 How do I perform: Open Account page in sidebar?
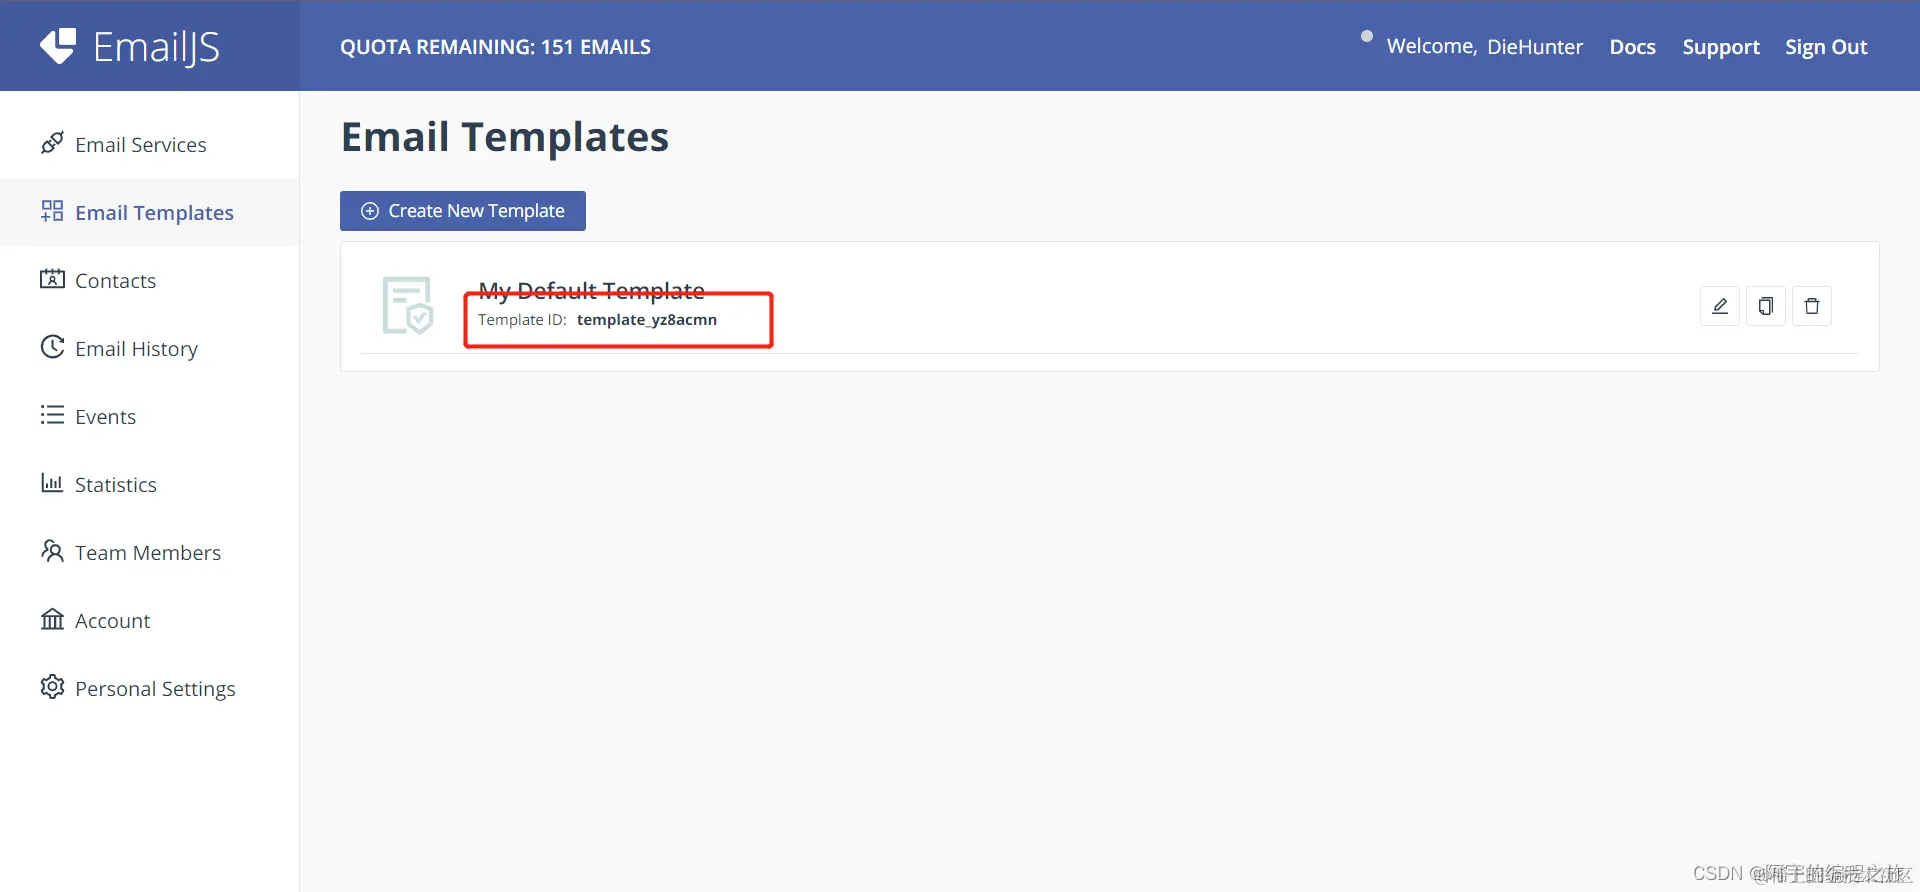pyautogui.click(x=149, y=621)
